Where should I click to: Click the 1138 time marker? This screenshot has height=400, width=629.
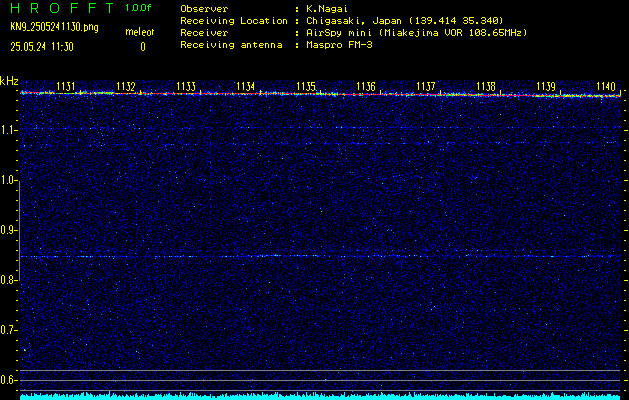[x=486, y=86]
